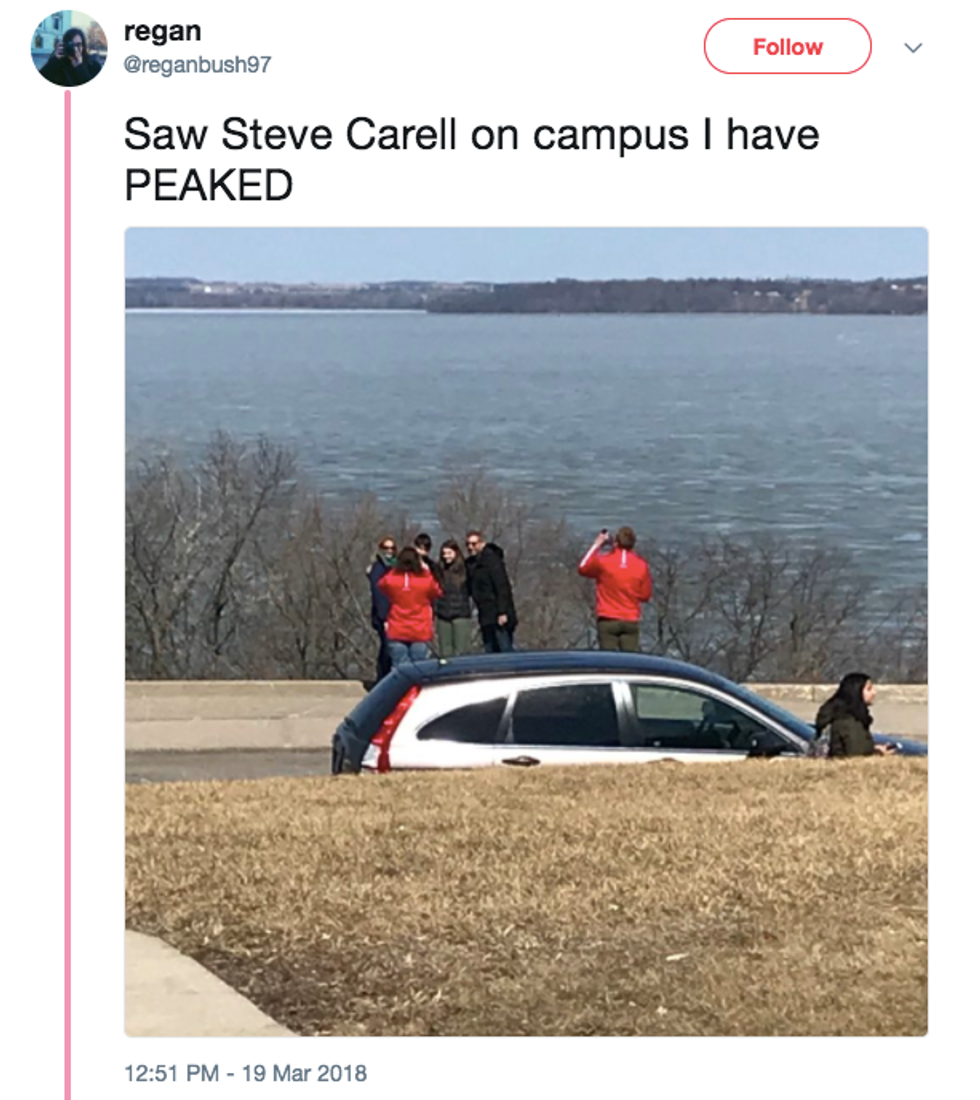
Task: Click the distant shoreline in the photo
Action: coord(526,295)
